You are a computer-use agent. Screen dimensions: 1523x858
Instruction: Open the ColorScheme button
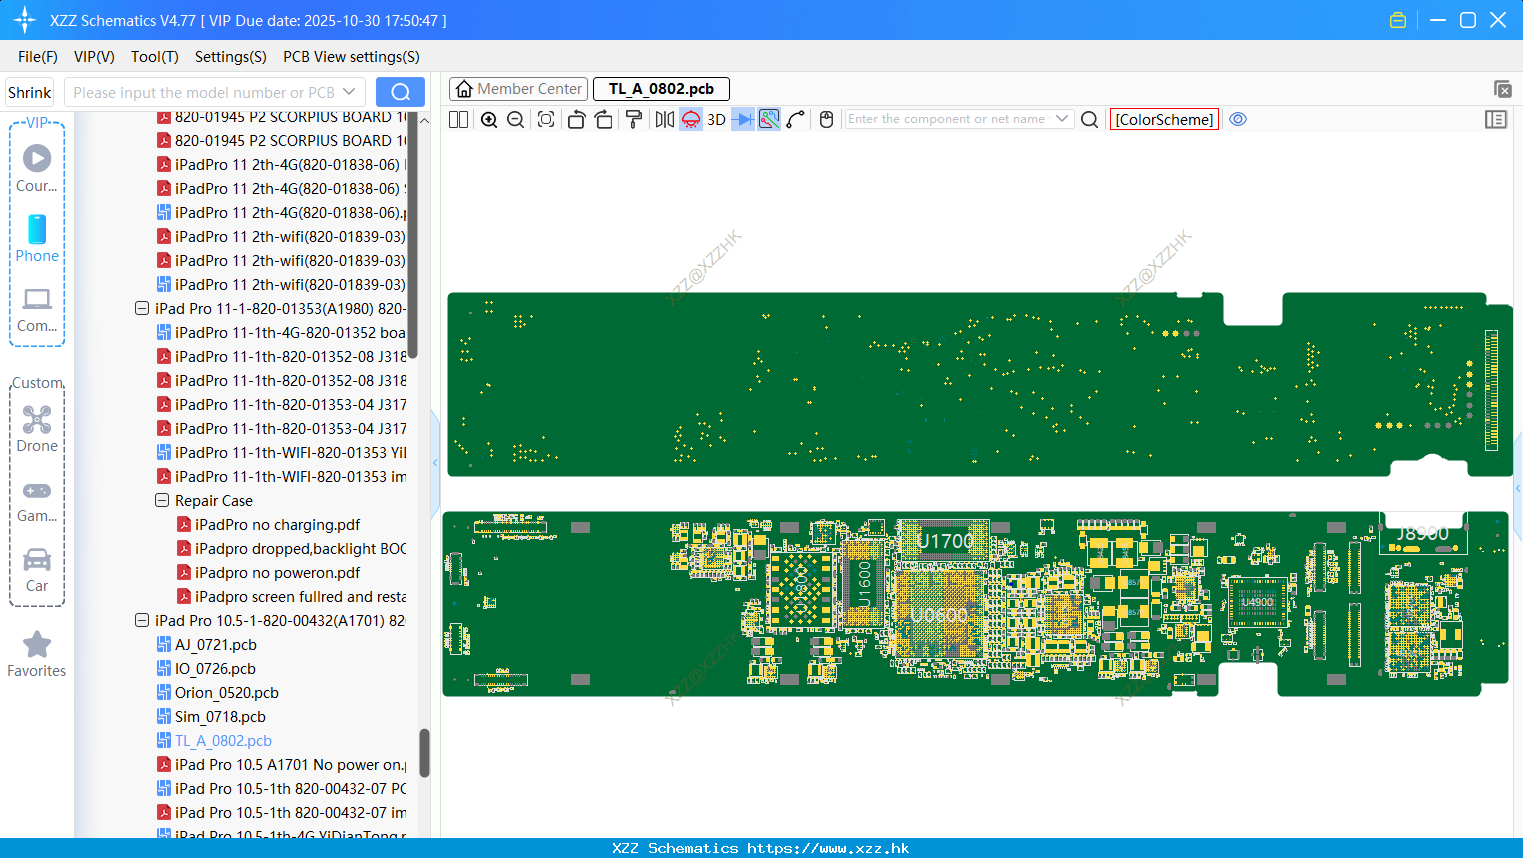click(1164, 119)
